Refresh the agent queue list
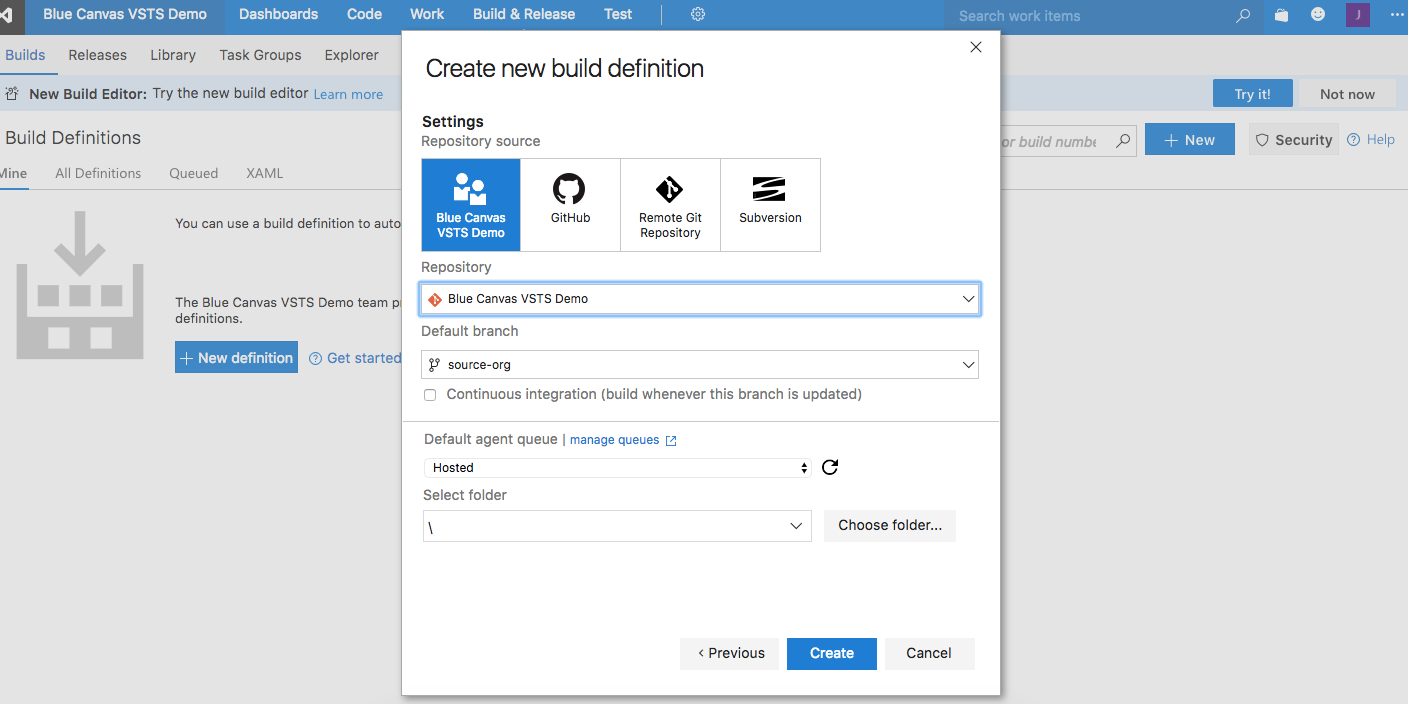Image resolution: width=1408 pixels, height=704 pixels. (x=830, y=467)
